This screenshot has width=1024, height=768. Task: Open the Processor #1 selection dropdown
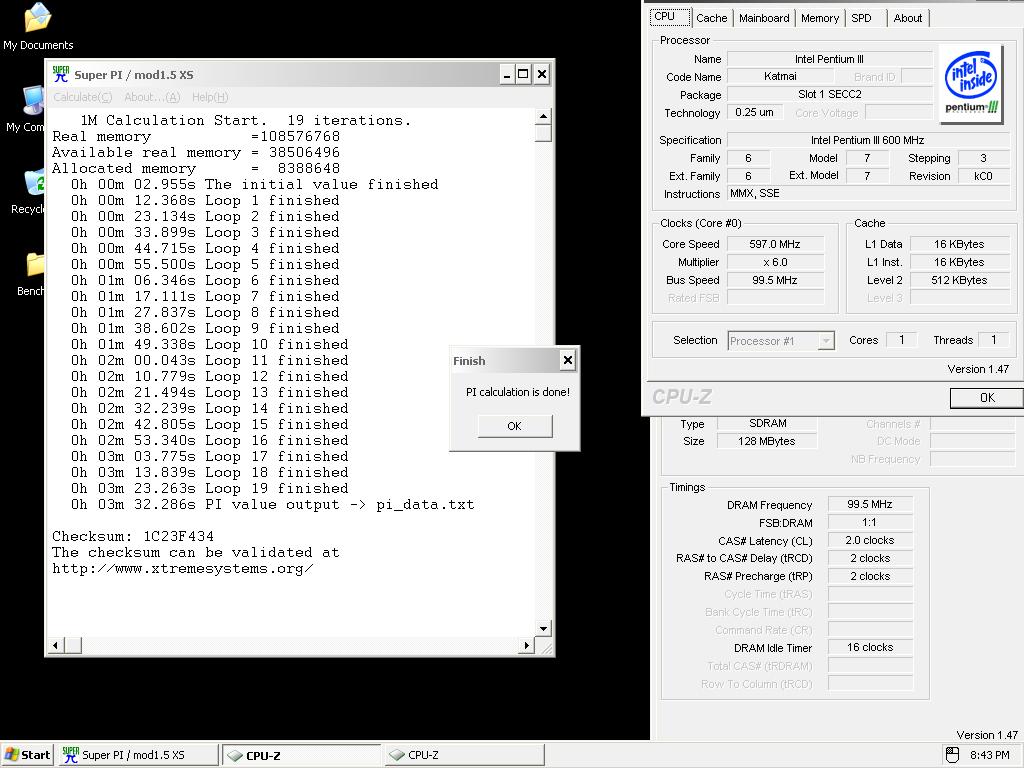[781, 341]
